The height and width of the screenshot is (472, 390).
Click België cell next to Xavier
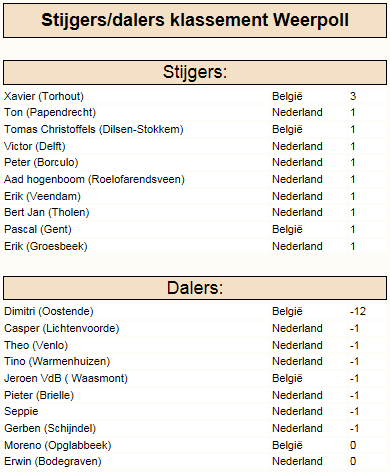[287, 96]
